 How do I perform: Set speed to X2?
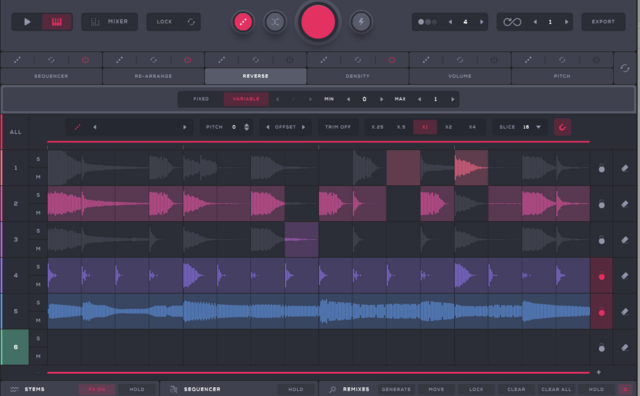click(x=449, y=127)
